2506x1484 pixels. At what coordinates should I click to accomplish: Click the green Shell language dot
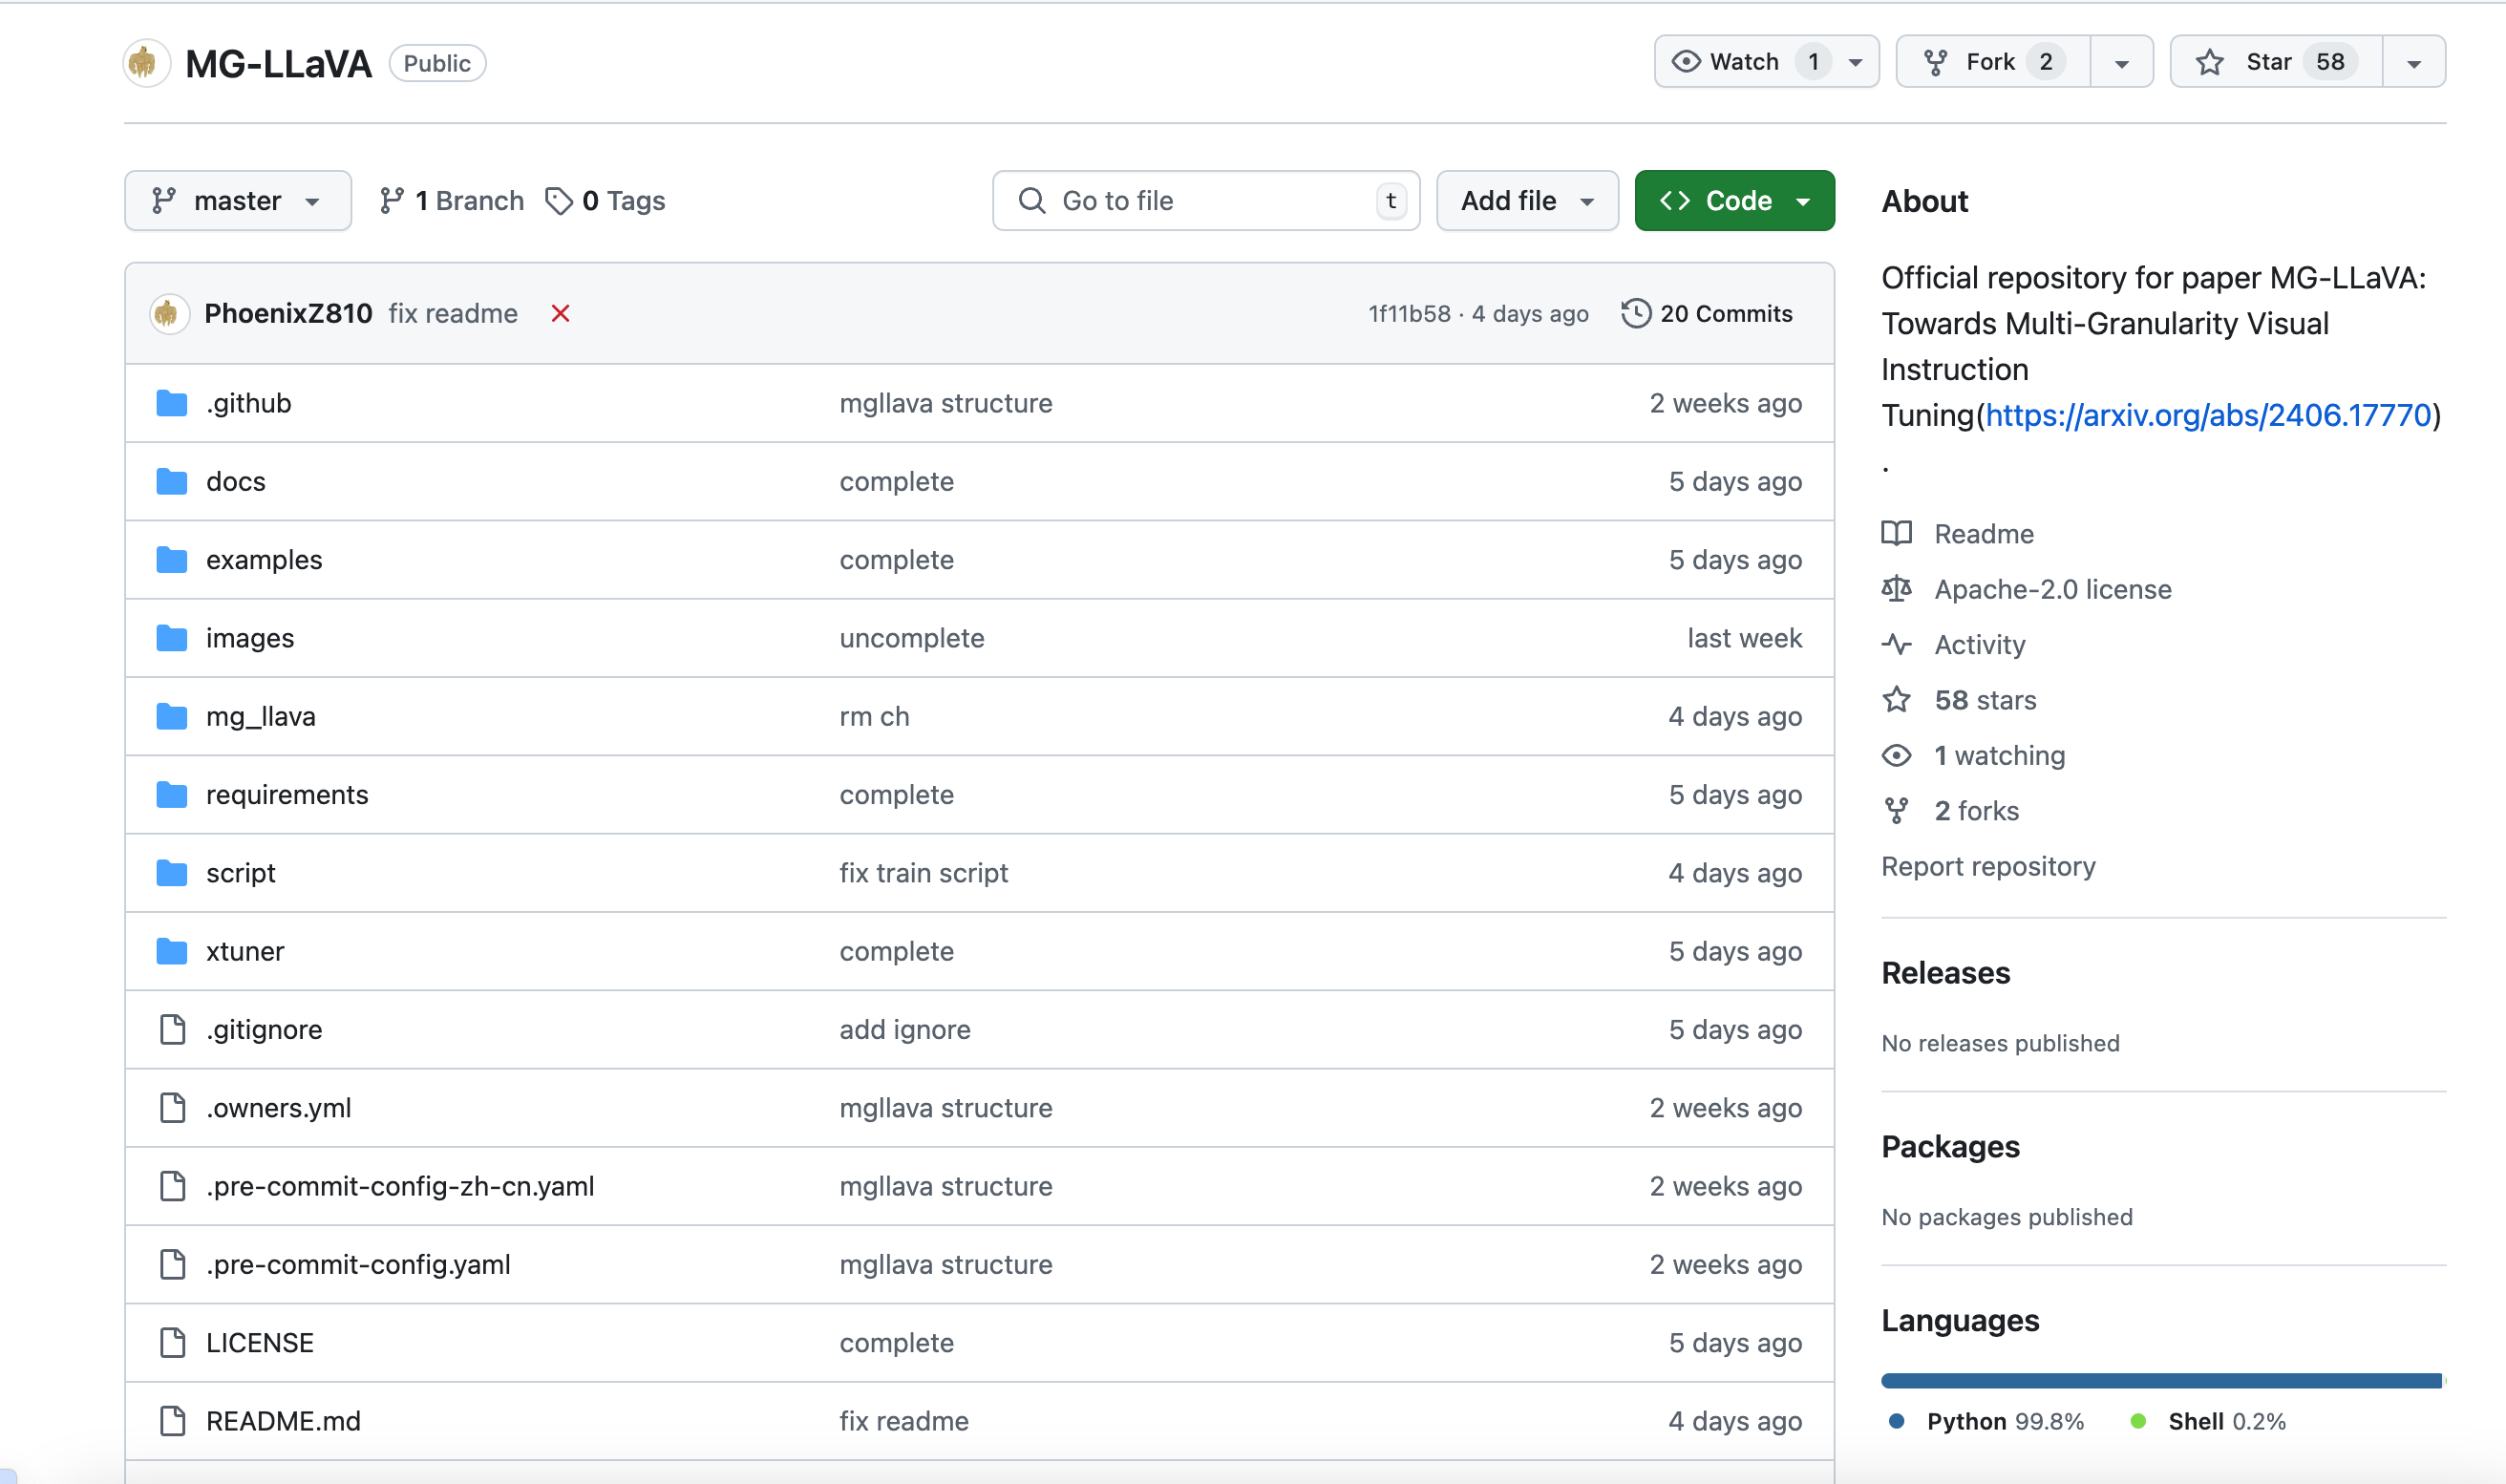tap(2138, 1421)
